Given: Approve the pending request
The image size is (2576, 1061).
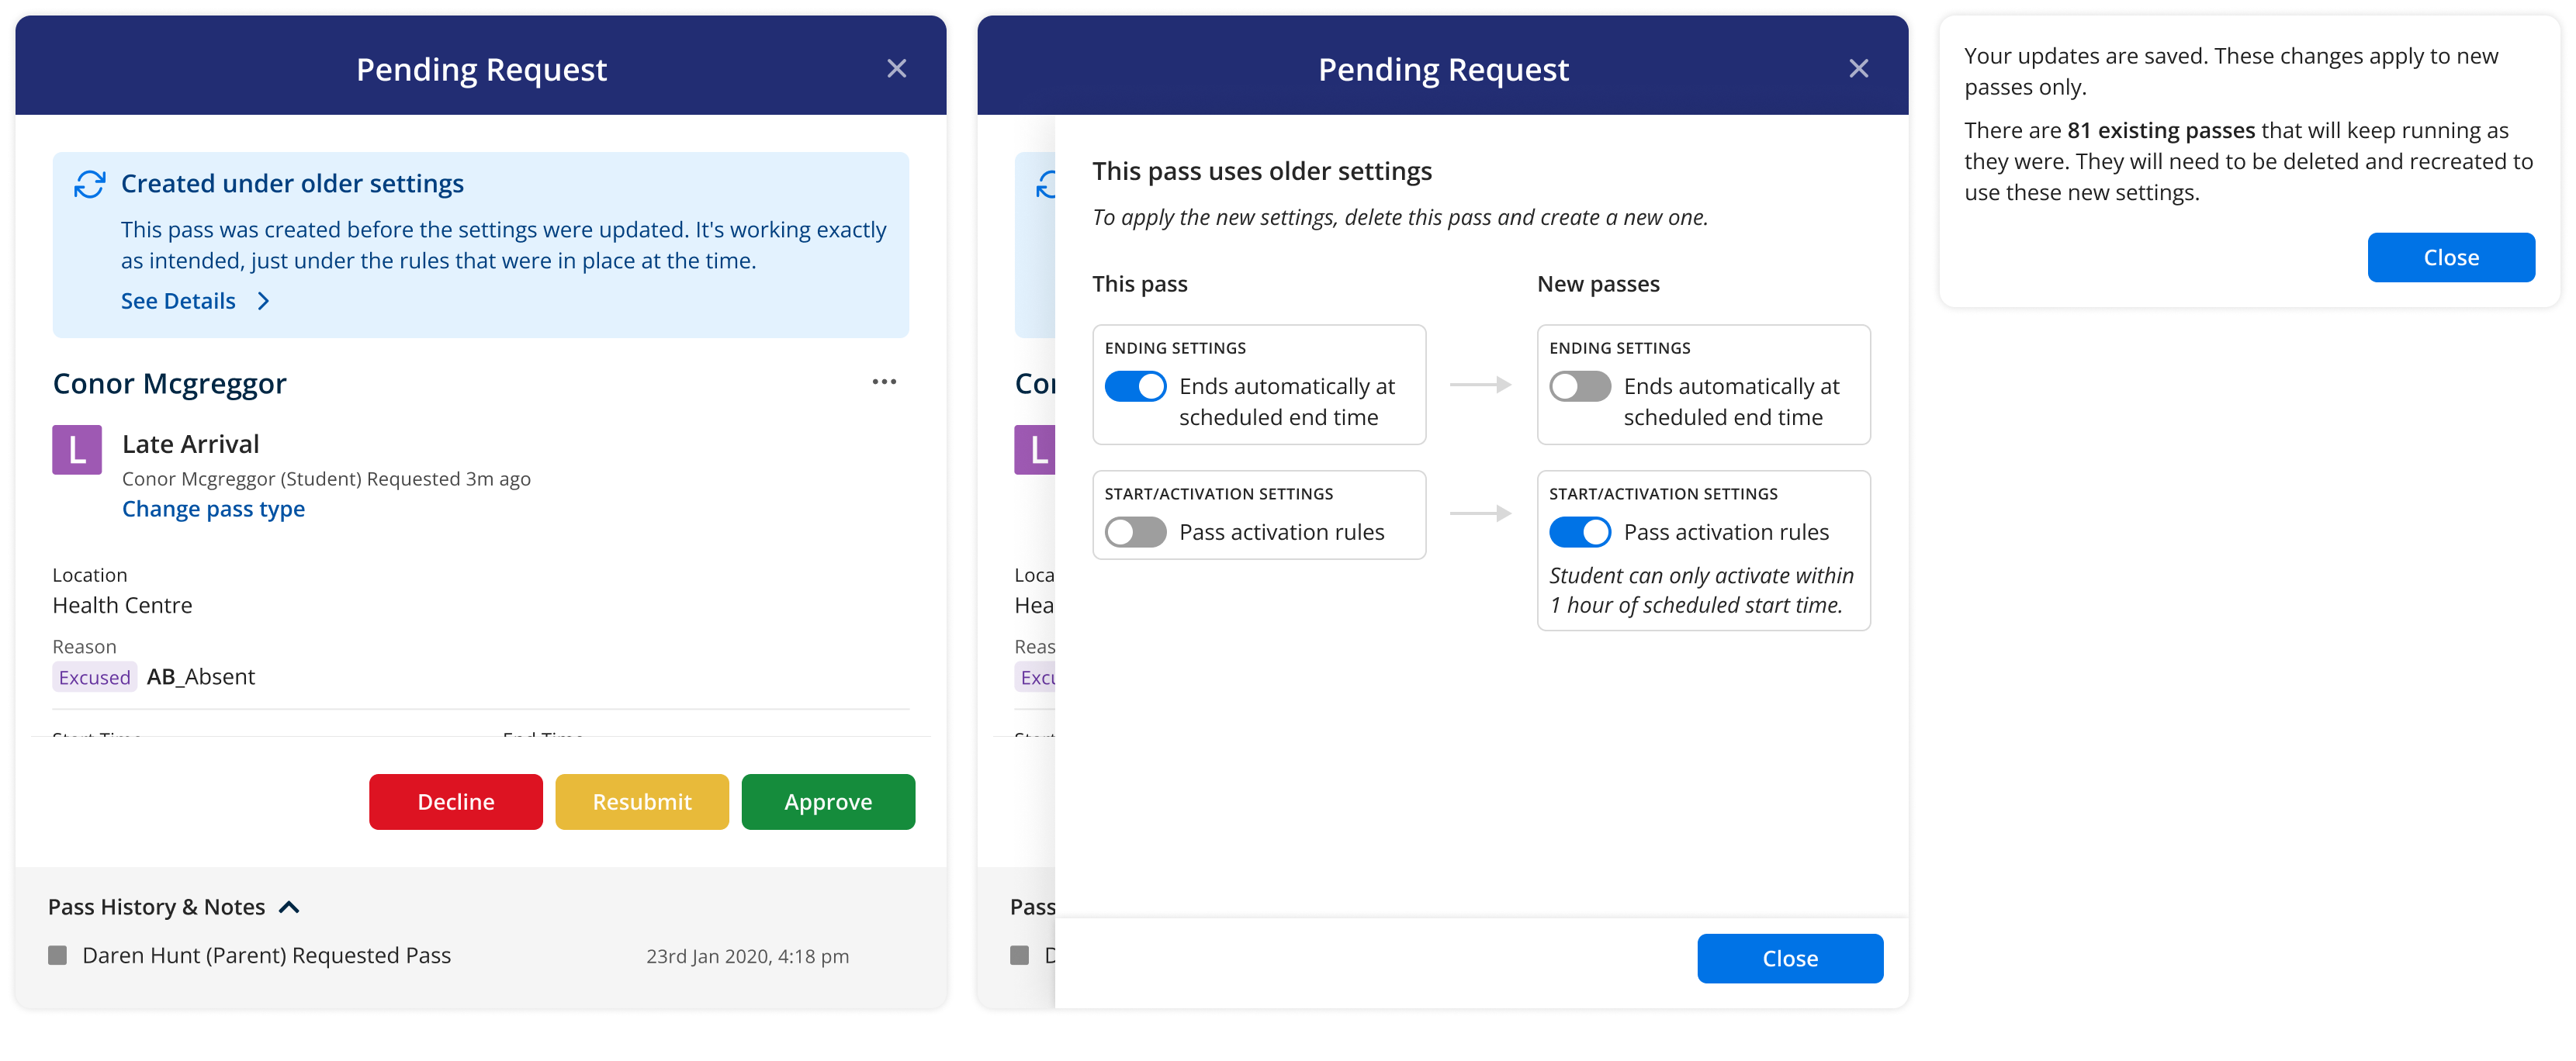Looking at the screenshot, I should tap(828, 801).
